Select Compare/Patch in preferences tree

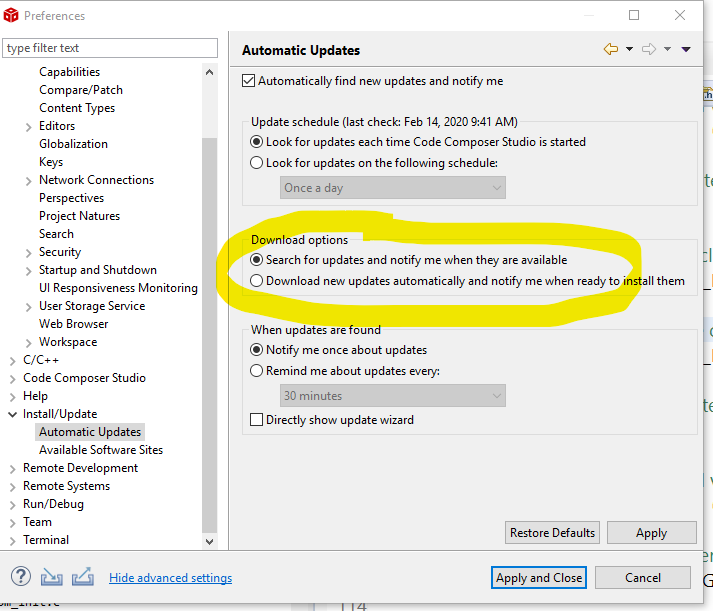click(x=81, y=90)
